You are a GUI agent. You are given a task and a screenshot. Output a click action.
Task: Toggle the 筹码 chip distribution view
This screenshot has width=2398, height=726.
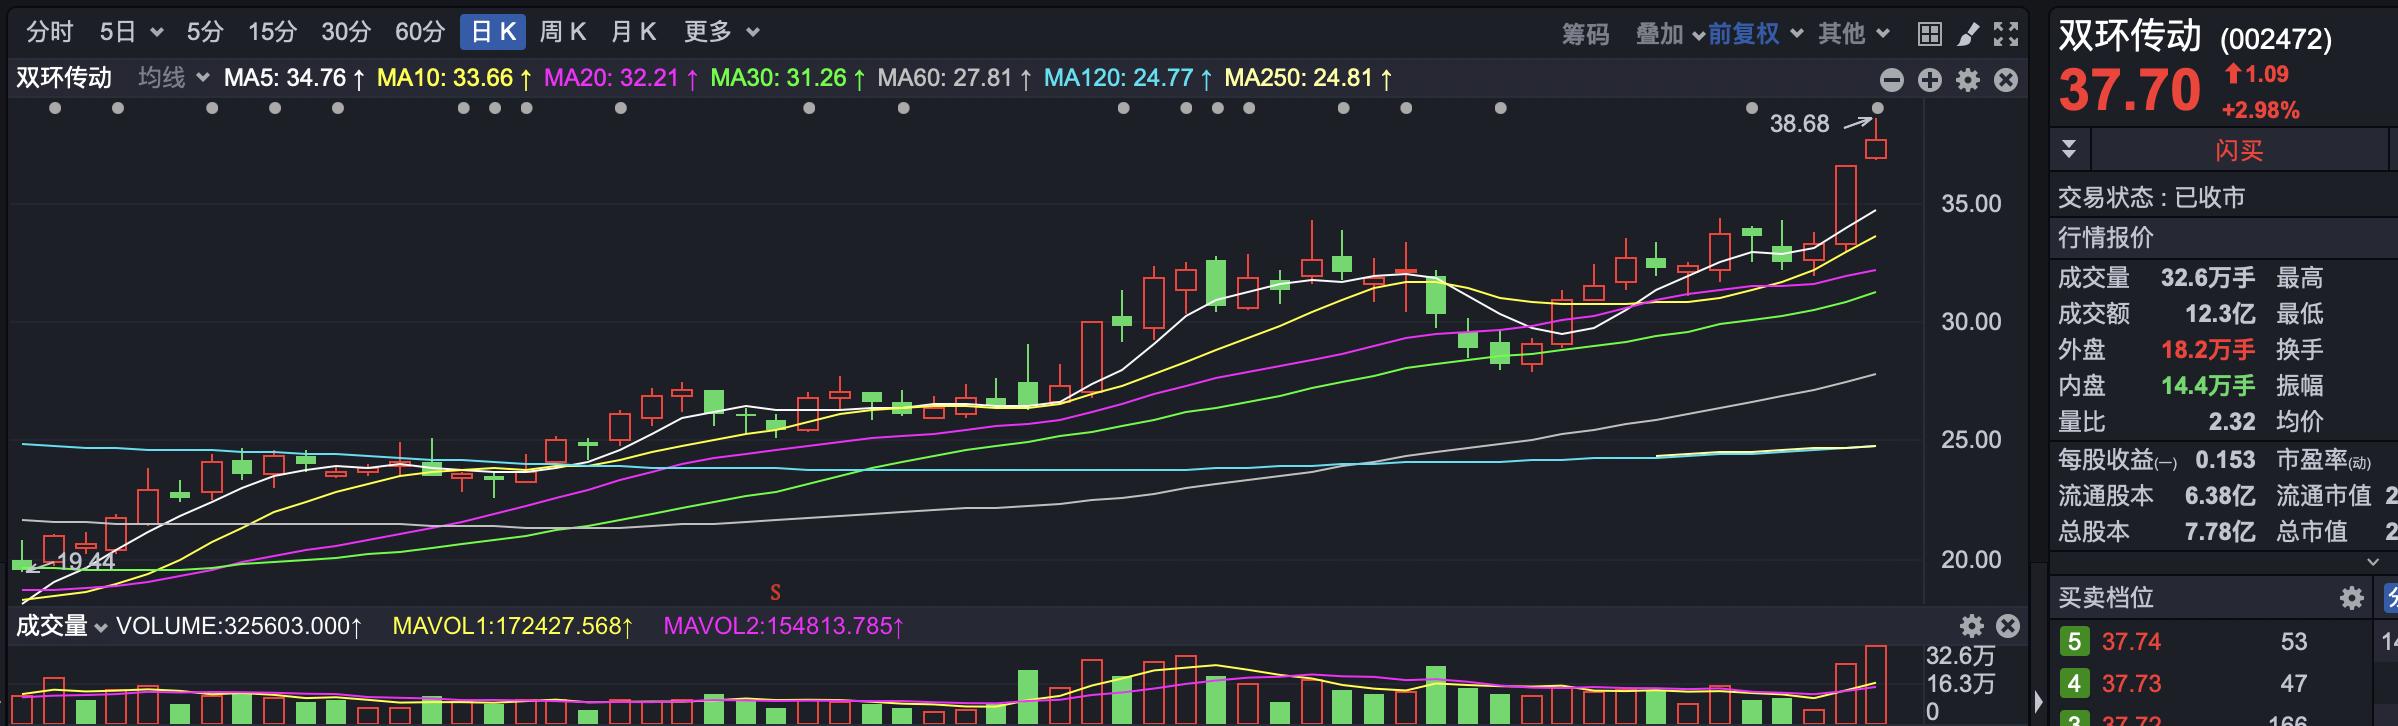[x=1585, y=34]
